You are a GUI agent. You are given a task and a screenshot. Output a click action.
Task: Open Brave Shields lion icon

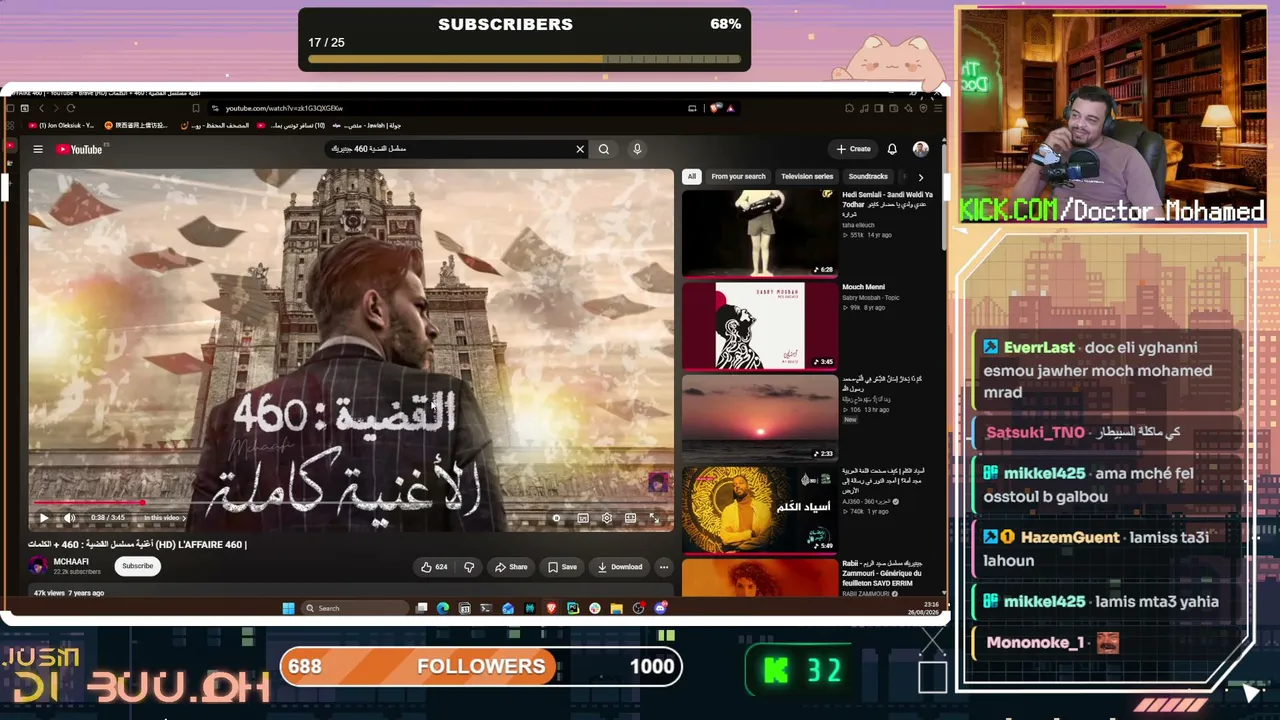click(716, 108)
